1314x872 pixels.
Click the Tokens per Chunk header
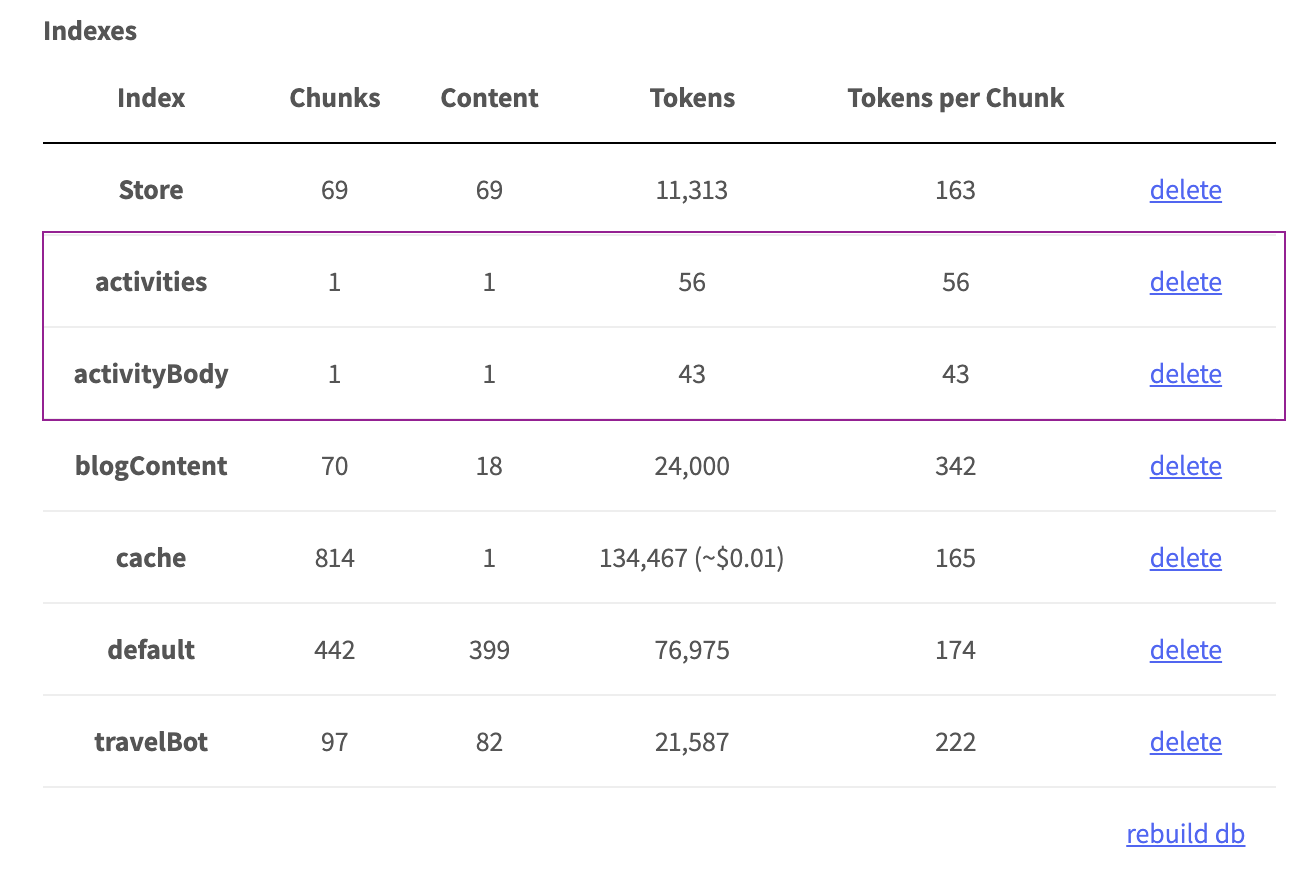pos(955,98)
